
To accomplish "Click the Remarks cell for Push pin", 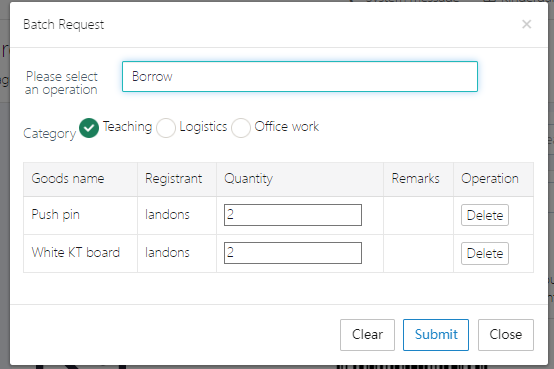I will [418, 215].
